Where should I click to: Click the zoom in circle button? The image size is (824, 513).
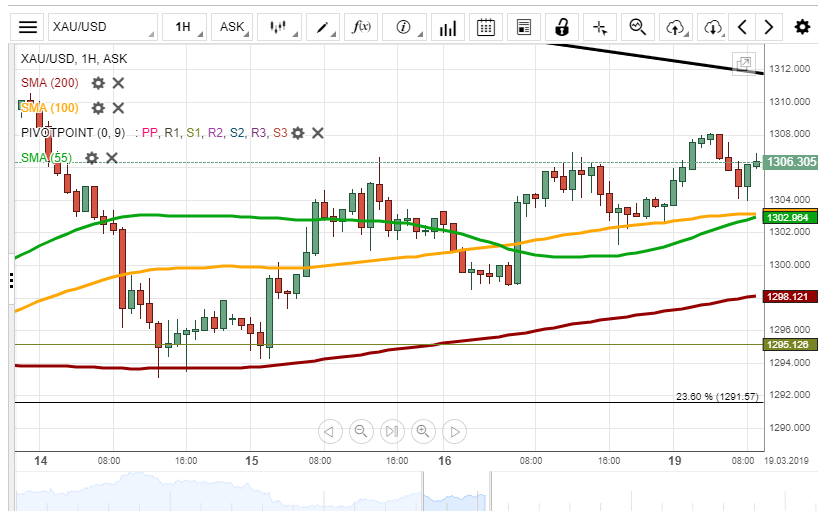423,432
